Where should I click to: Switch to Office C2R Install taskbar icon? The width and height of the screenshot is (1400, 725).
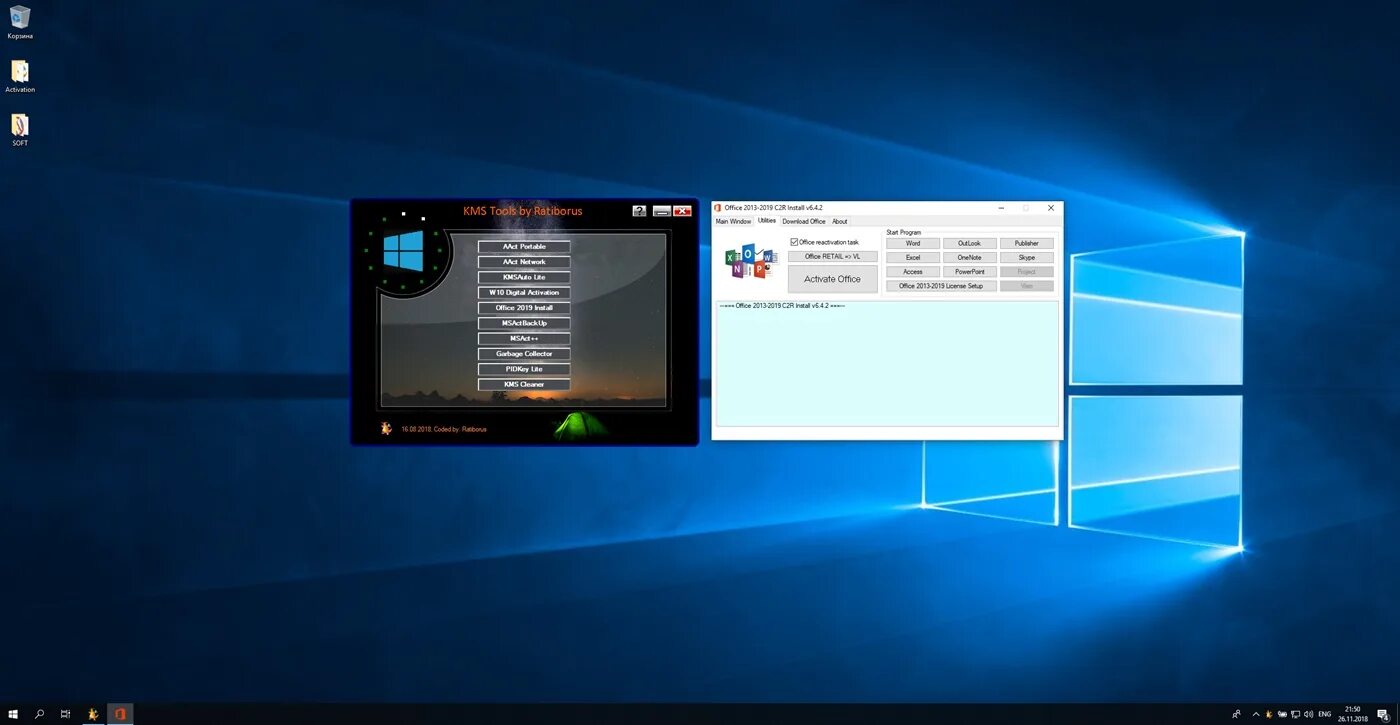point(120,714)
